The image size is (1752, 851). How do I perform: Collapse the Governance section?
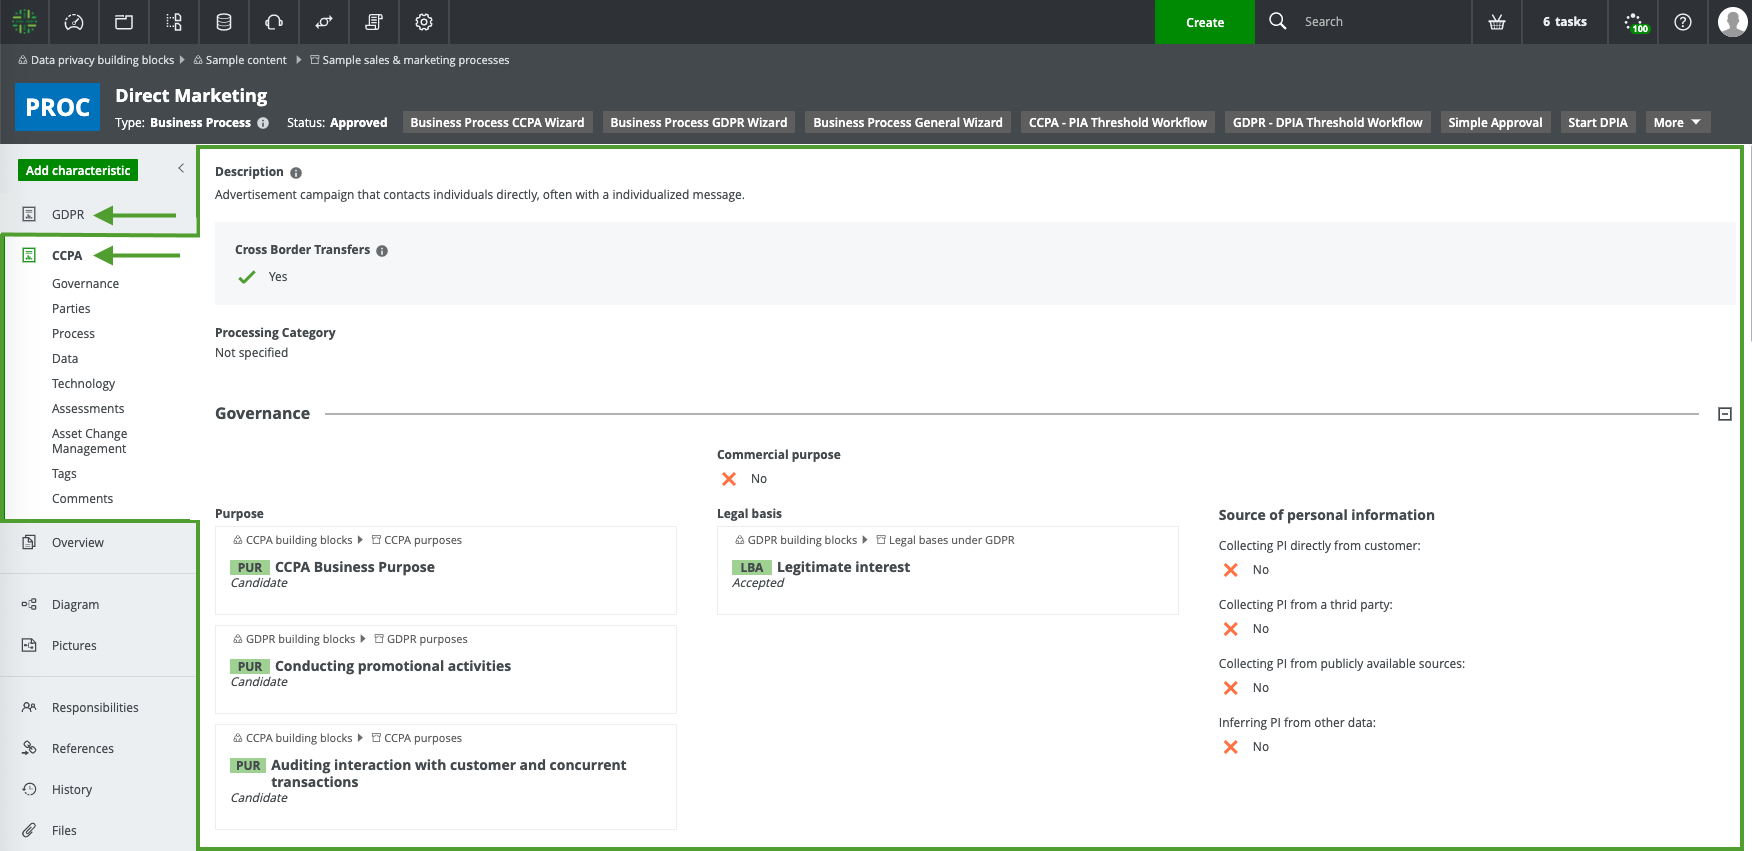coord(1725,414)
